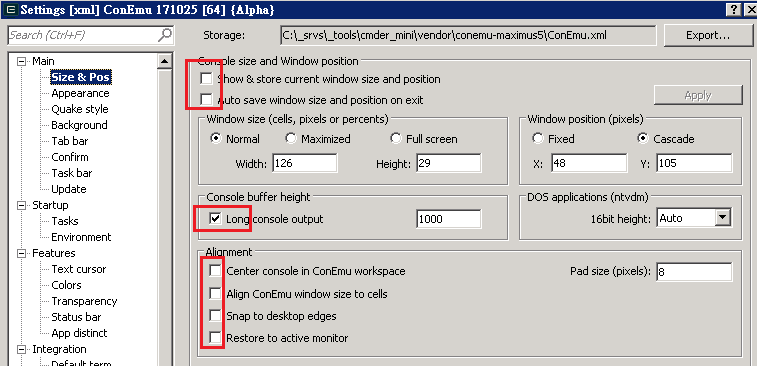Open the Size & Pos settings page
The height and width of the screenshot is (366, 757).
(81, 77)
